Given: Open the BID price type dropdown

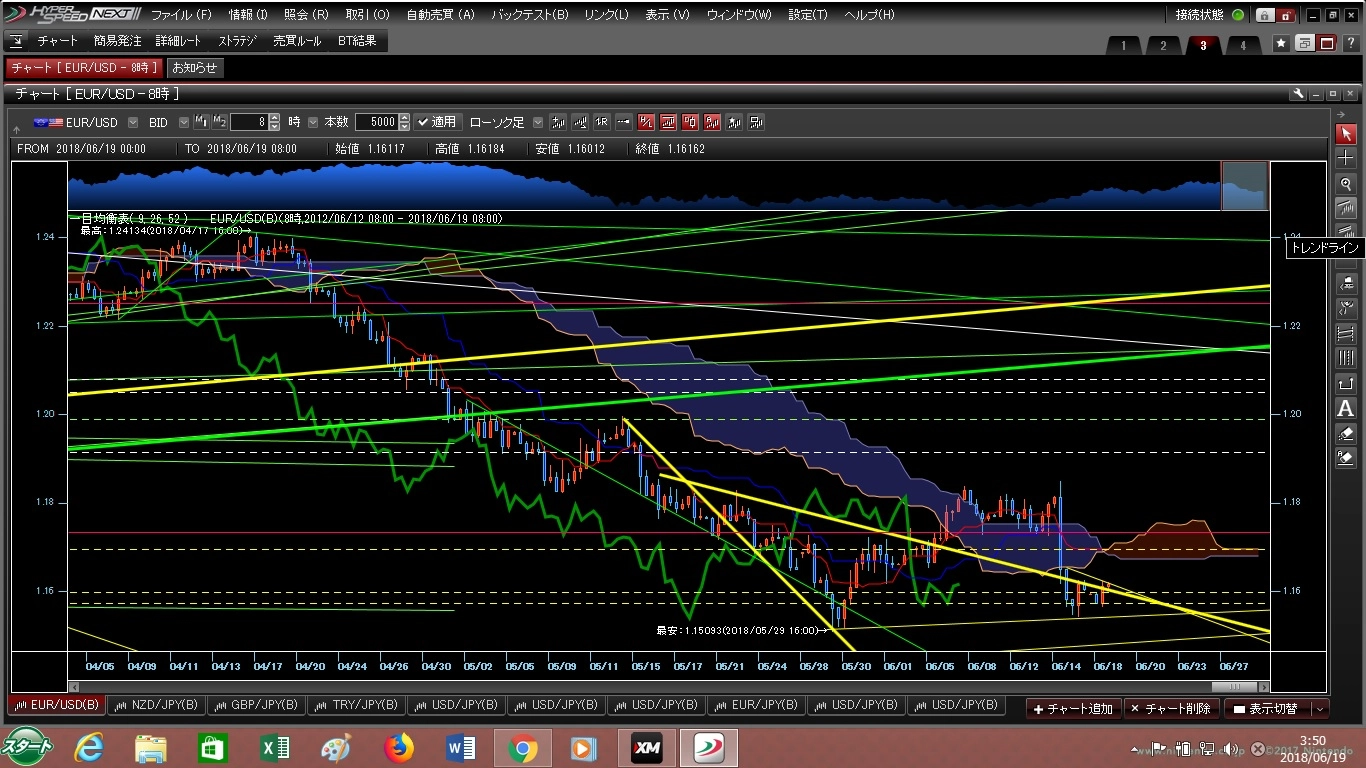Looking at the screenshot, I should point(183,123).
